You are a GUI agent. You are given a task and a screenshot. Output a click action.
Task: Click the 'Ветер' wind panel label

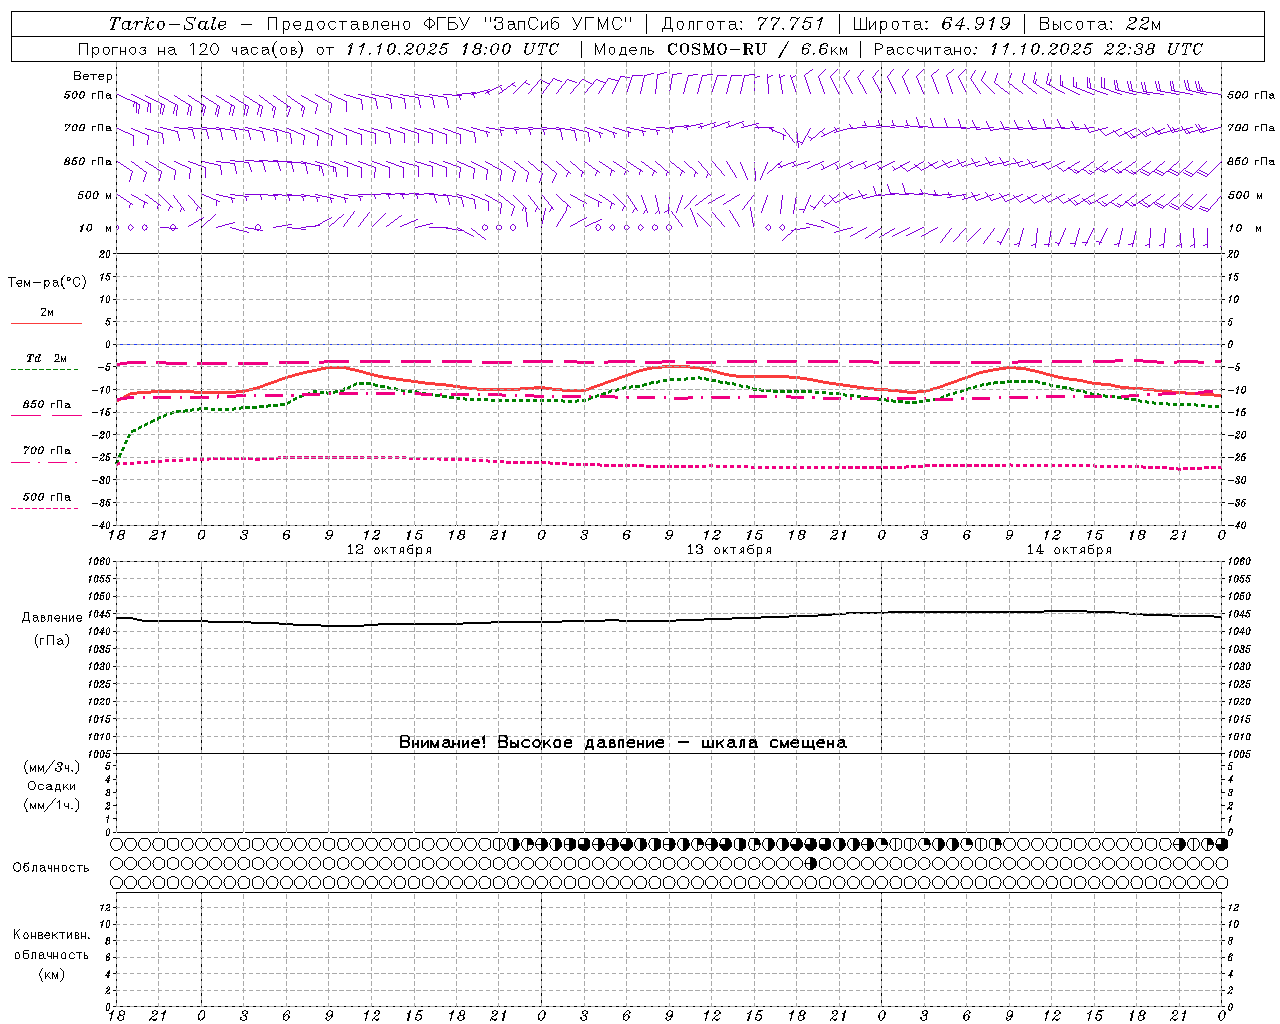[x=93, y=76]
